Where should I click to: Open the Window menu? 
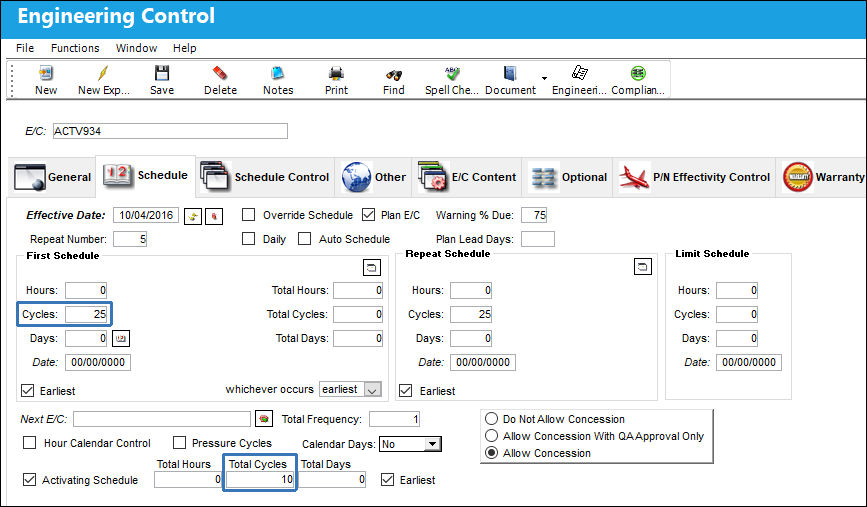coord(137,48)
